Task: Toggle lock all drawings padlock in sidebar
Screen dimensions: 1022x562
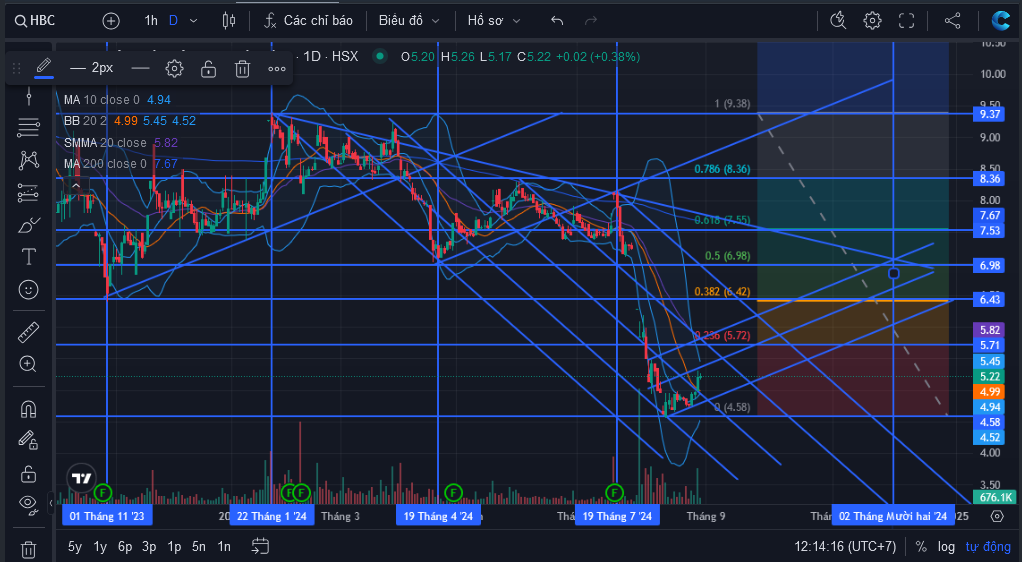Action: click(x=28, y=473)
